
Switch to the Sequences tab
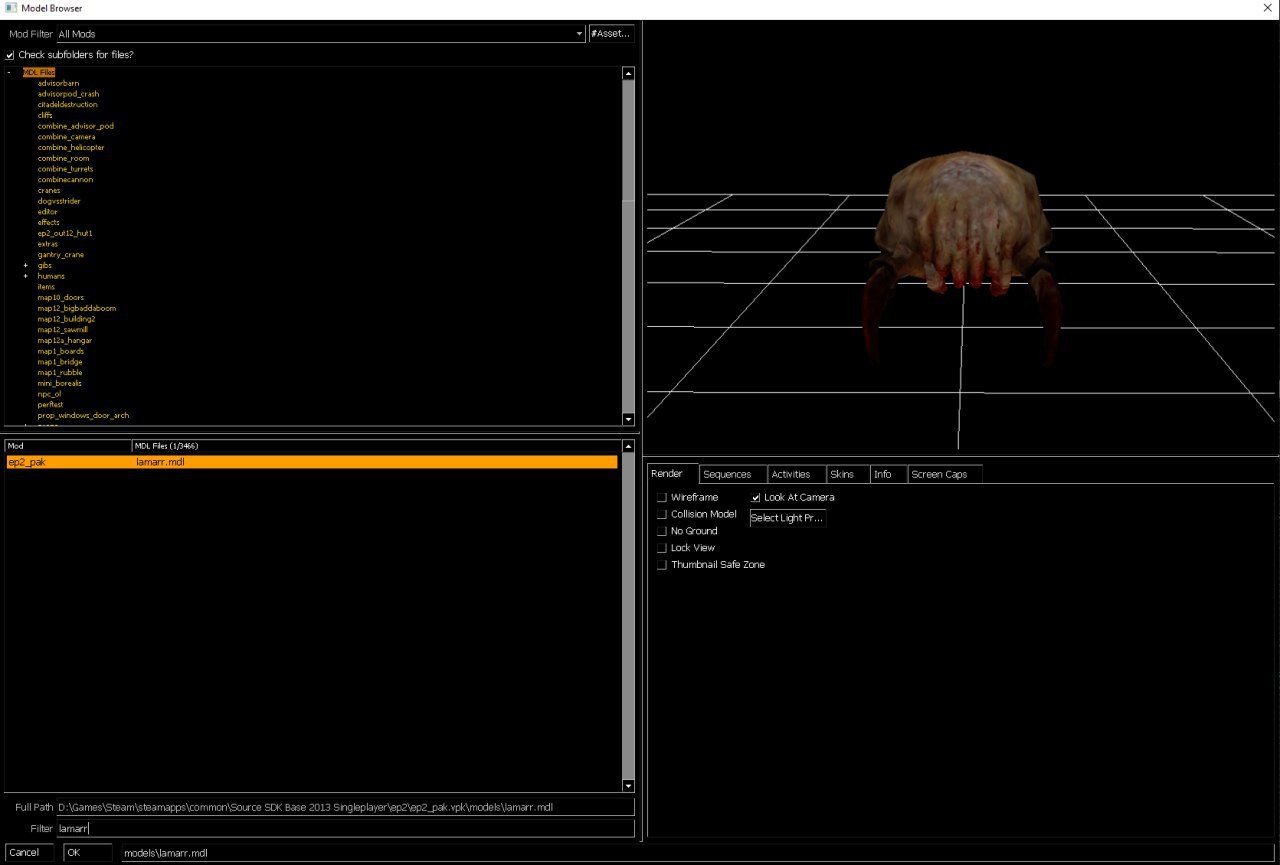tap(732, 474)
